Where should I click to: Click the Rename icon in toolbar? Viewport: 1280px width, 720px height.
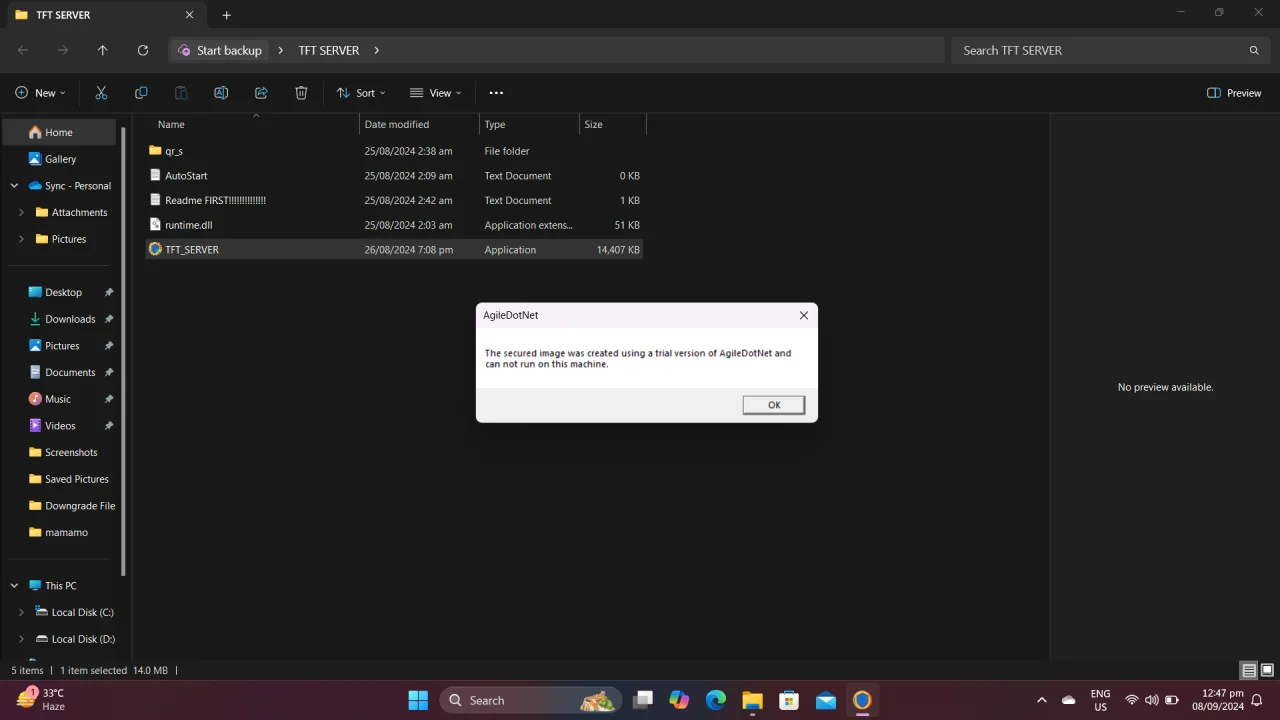tap(221, 93)
